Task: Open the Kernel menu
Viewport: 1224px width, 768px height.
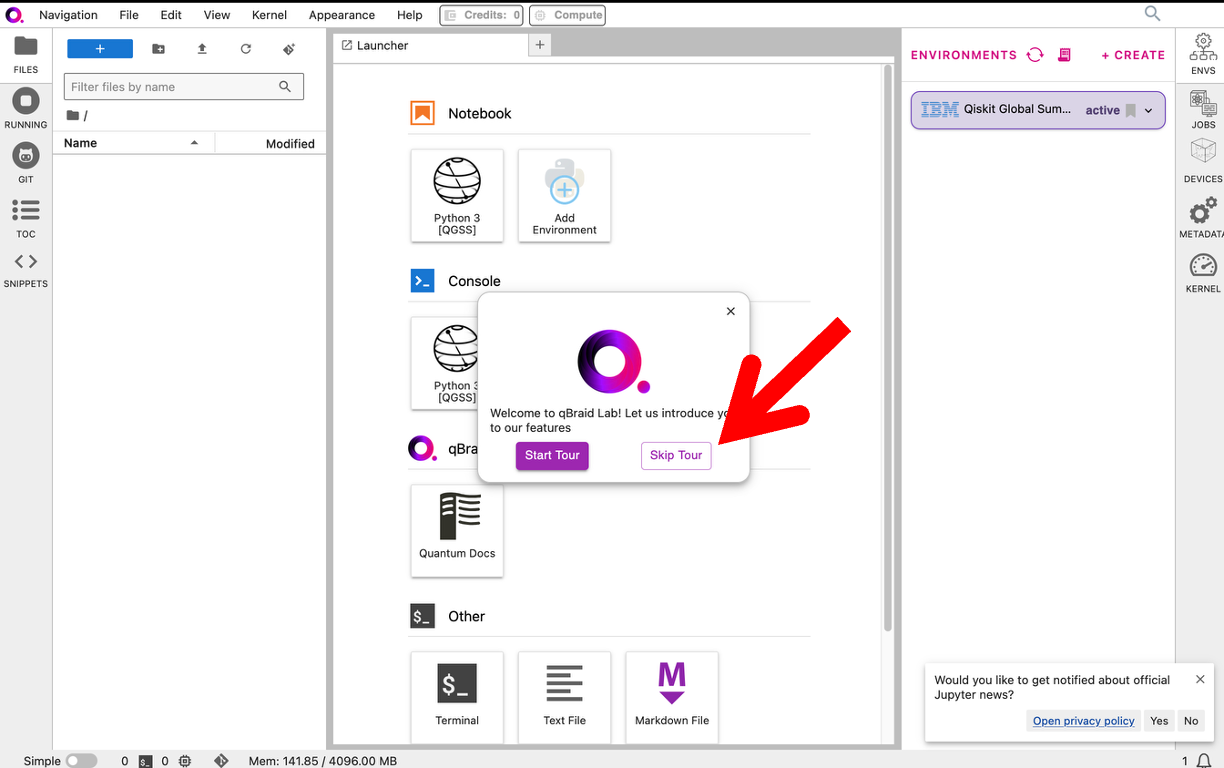Action: point(269,15)
